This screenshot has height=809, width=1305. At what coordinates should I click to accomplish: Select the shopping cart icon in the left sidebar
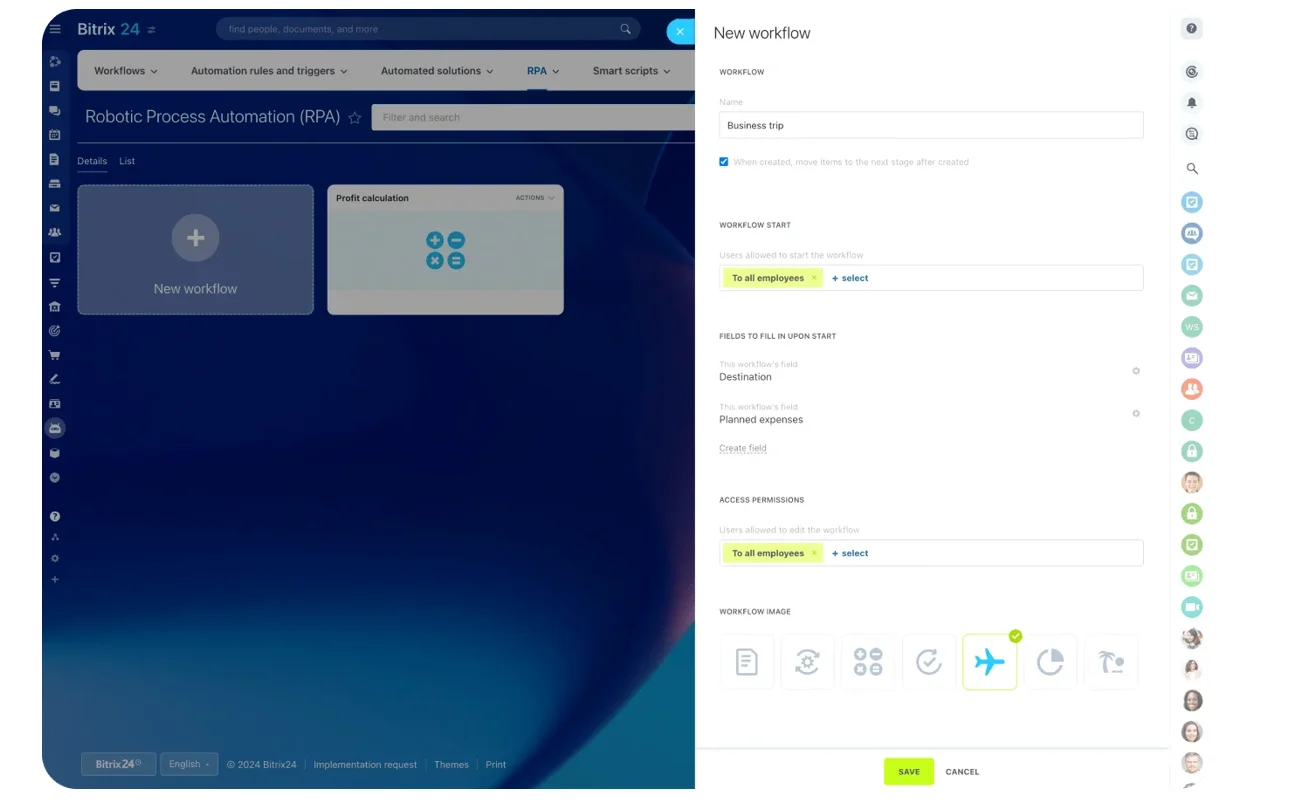tap(55, 354)
